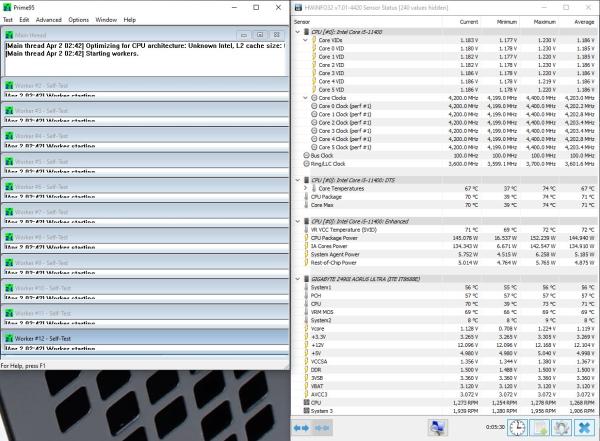Maximize the Main thread child window
The image size is (600, 441).
click(258, 34)
